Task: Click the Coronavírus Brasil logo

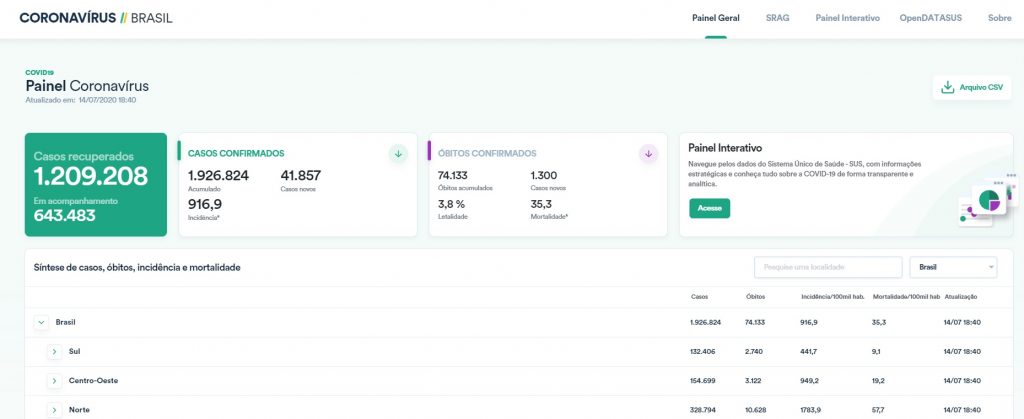Action: (96, 18)
